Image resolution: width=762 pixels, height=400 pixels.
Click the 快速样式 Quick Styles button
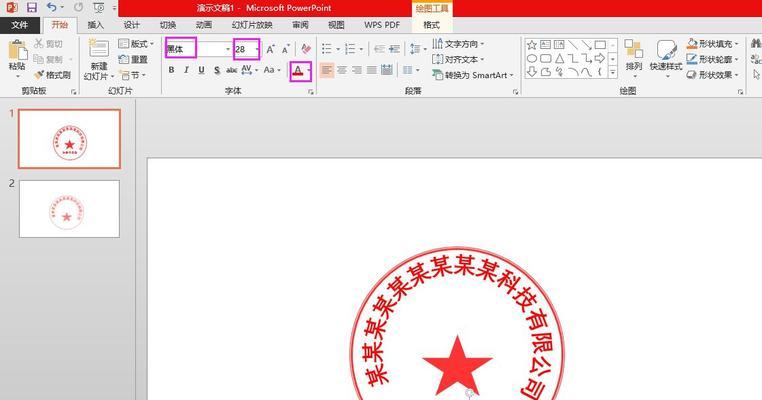666,59
